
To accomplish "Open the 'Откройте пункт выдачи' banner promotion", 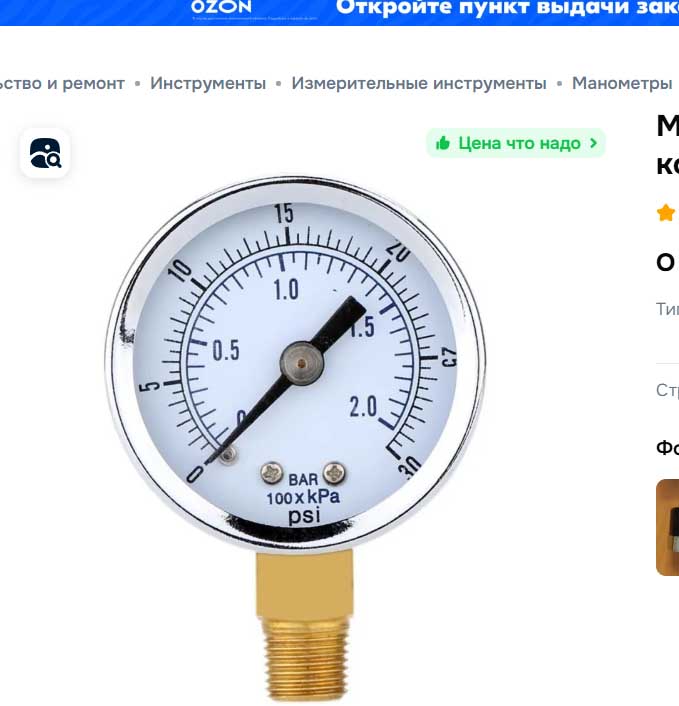I will 507,8.
